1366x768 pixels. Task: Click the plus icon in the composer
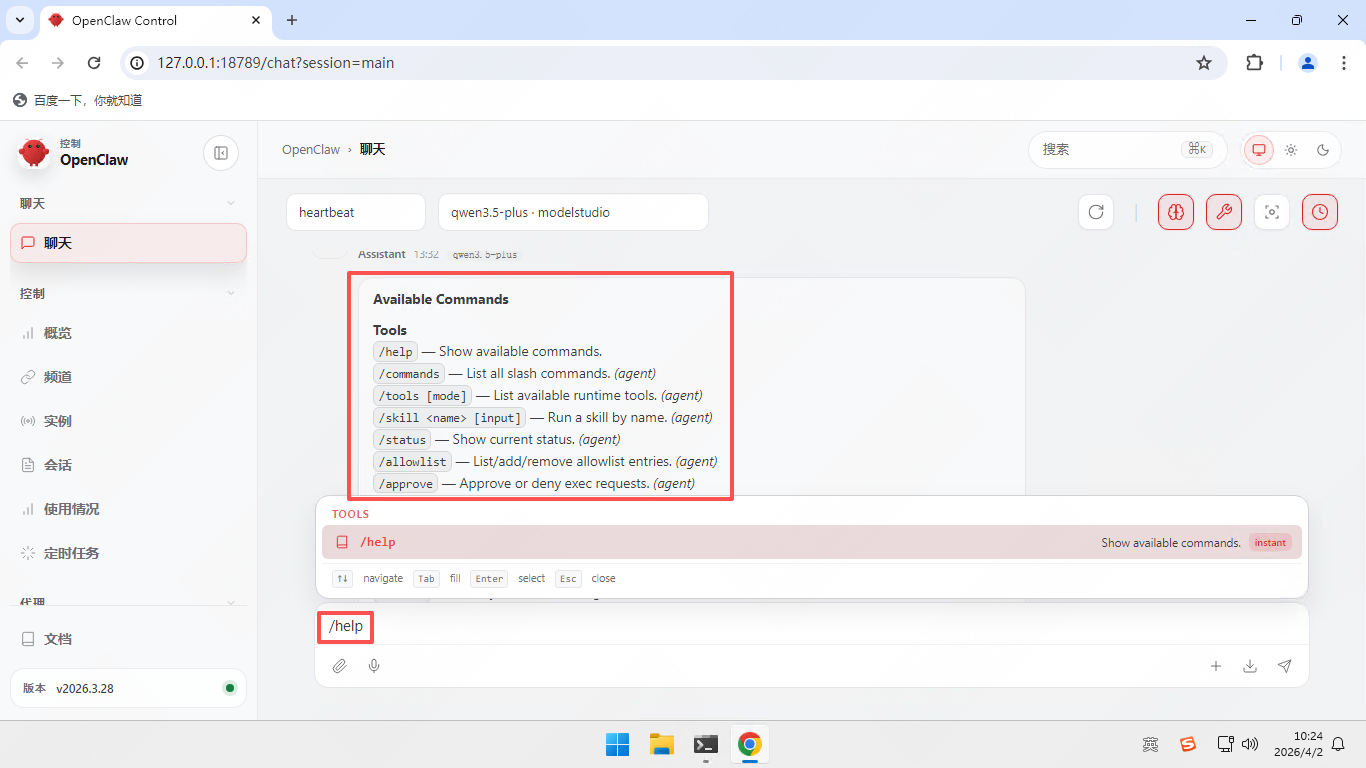click(x=1216, y=666)
